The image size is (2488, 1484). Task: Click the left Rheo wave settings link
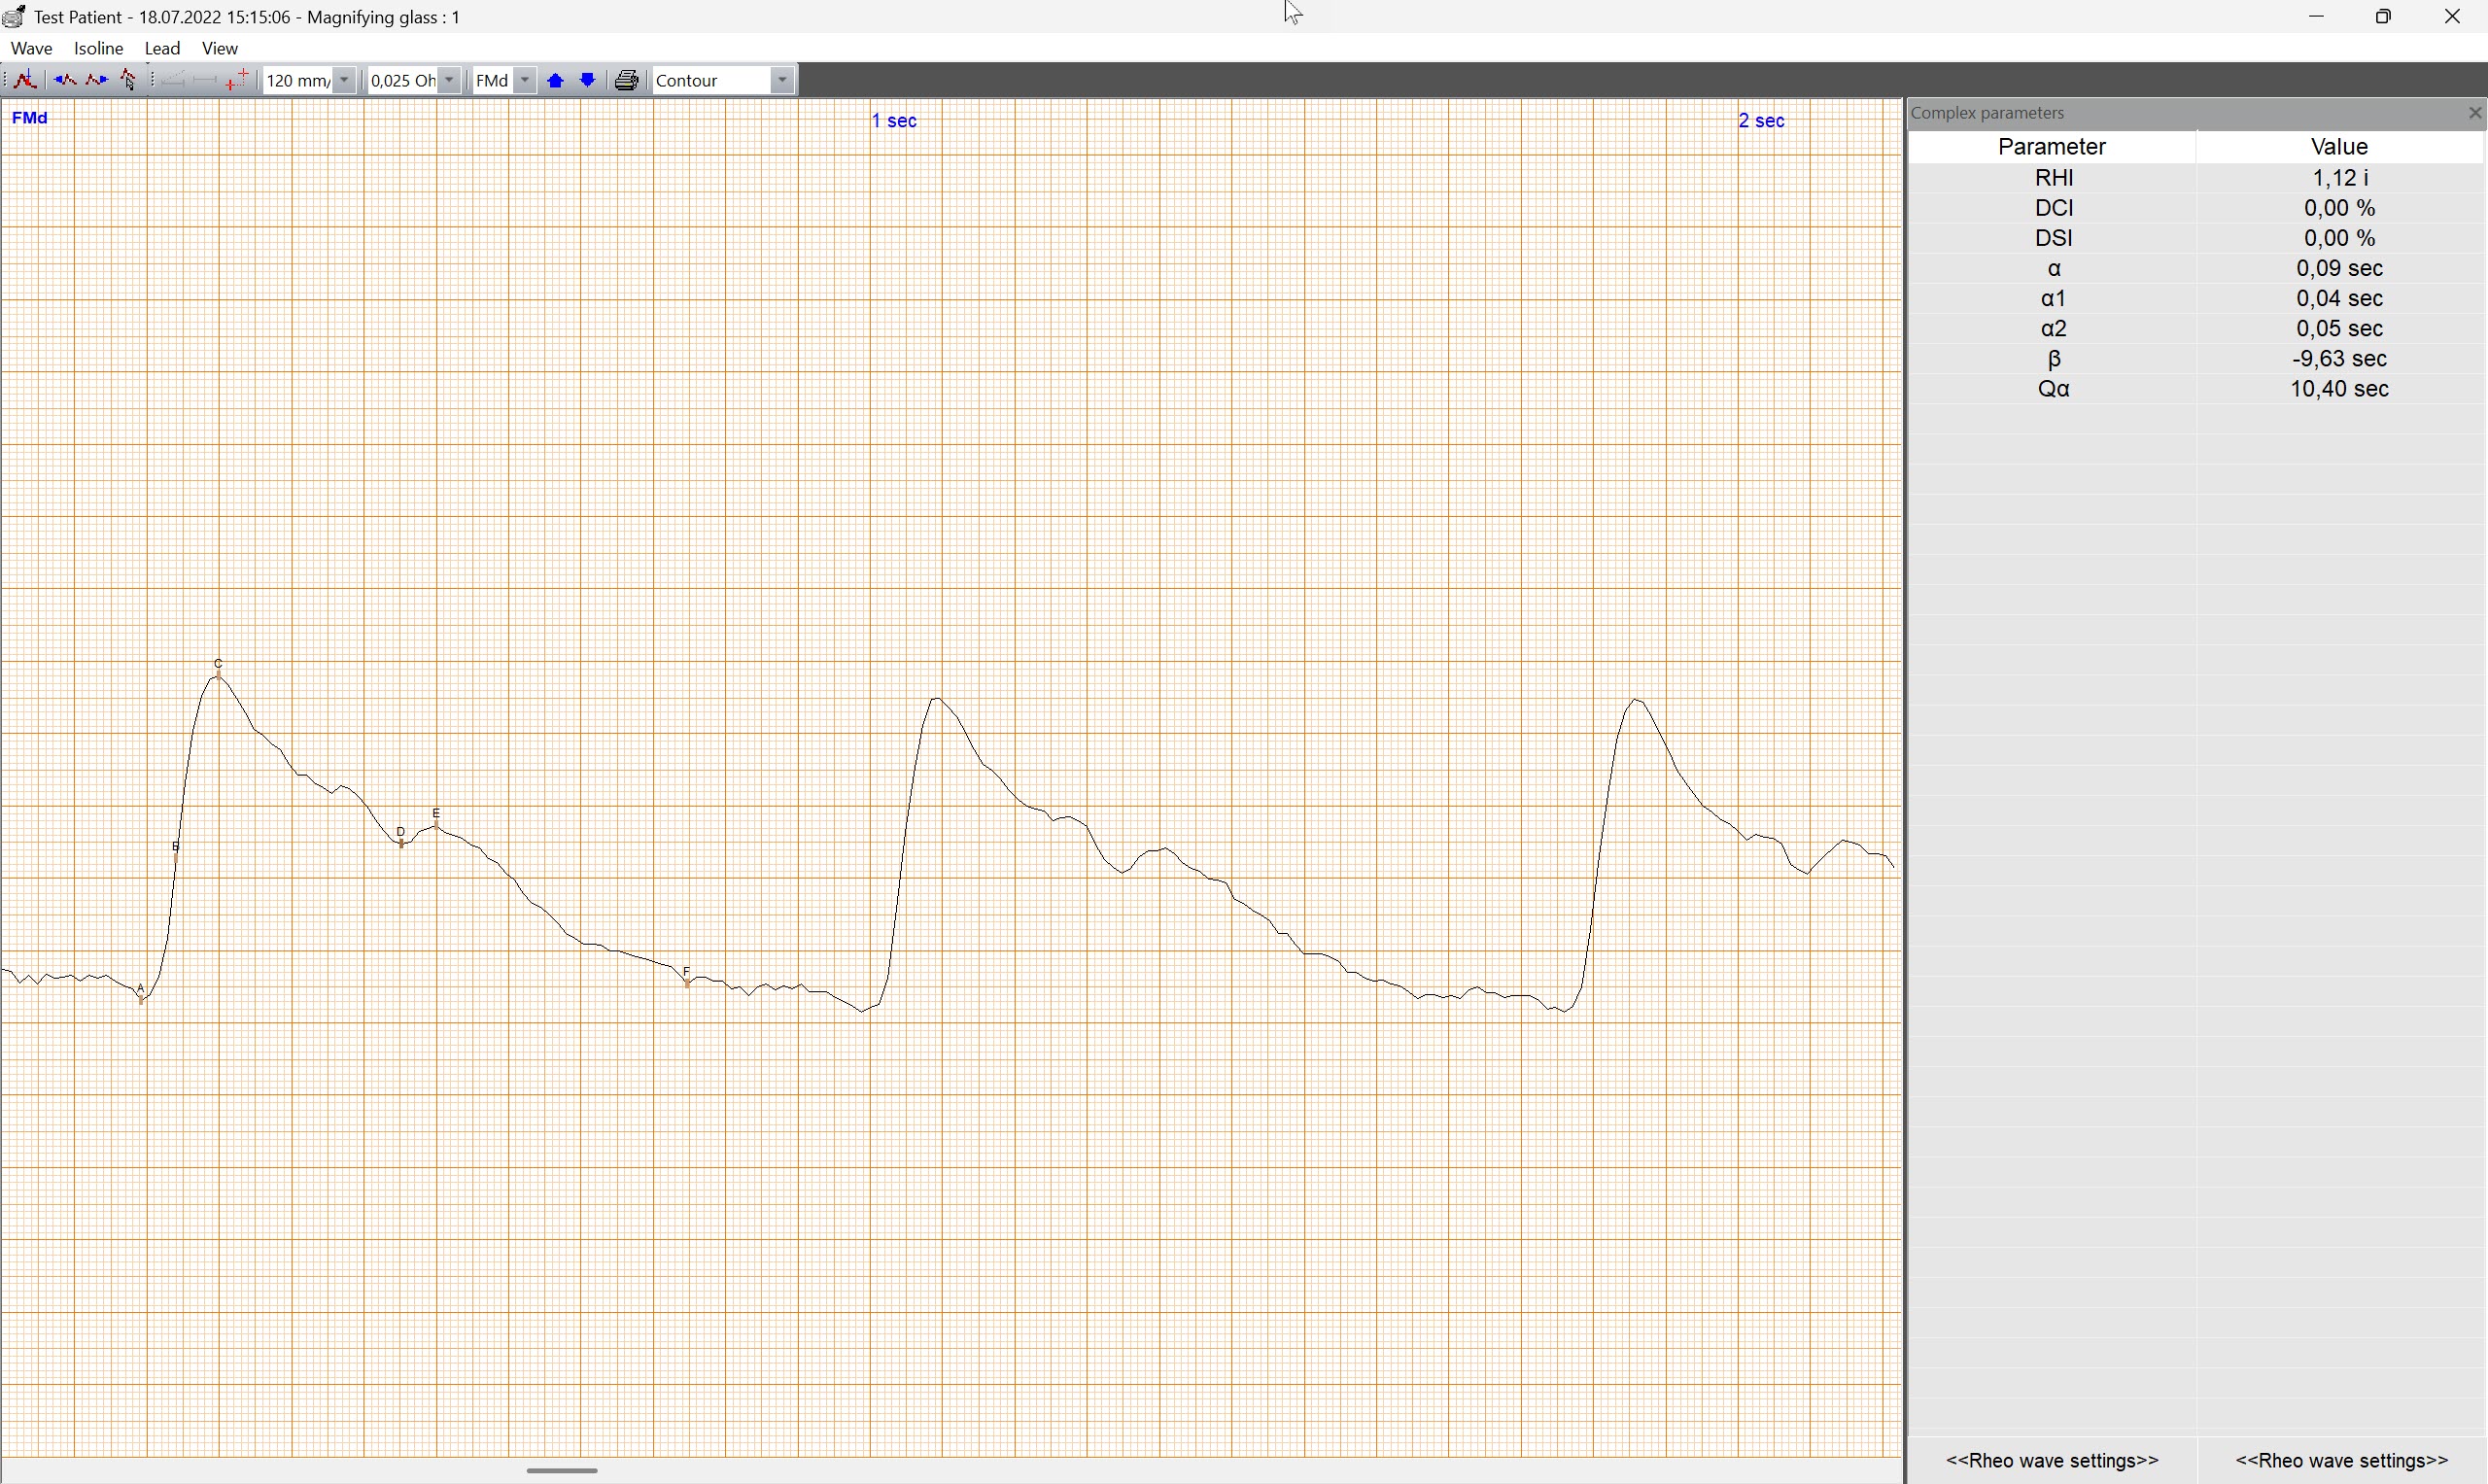[2053, 1461]
